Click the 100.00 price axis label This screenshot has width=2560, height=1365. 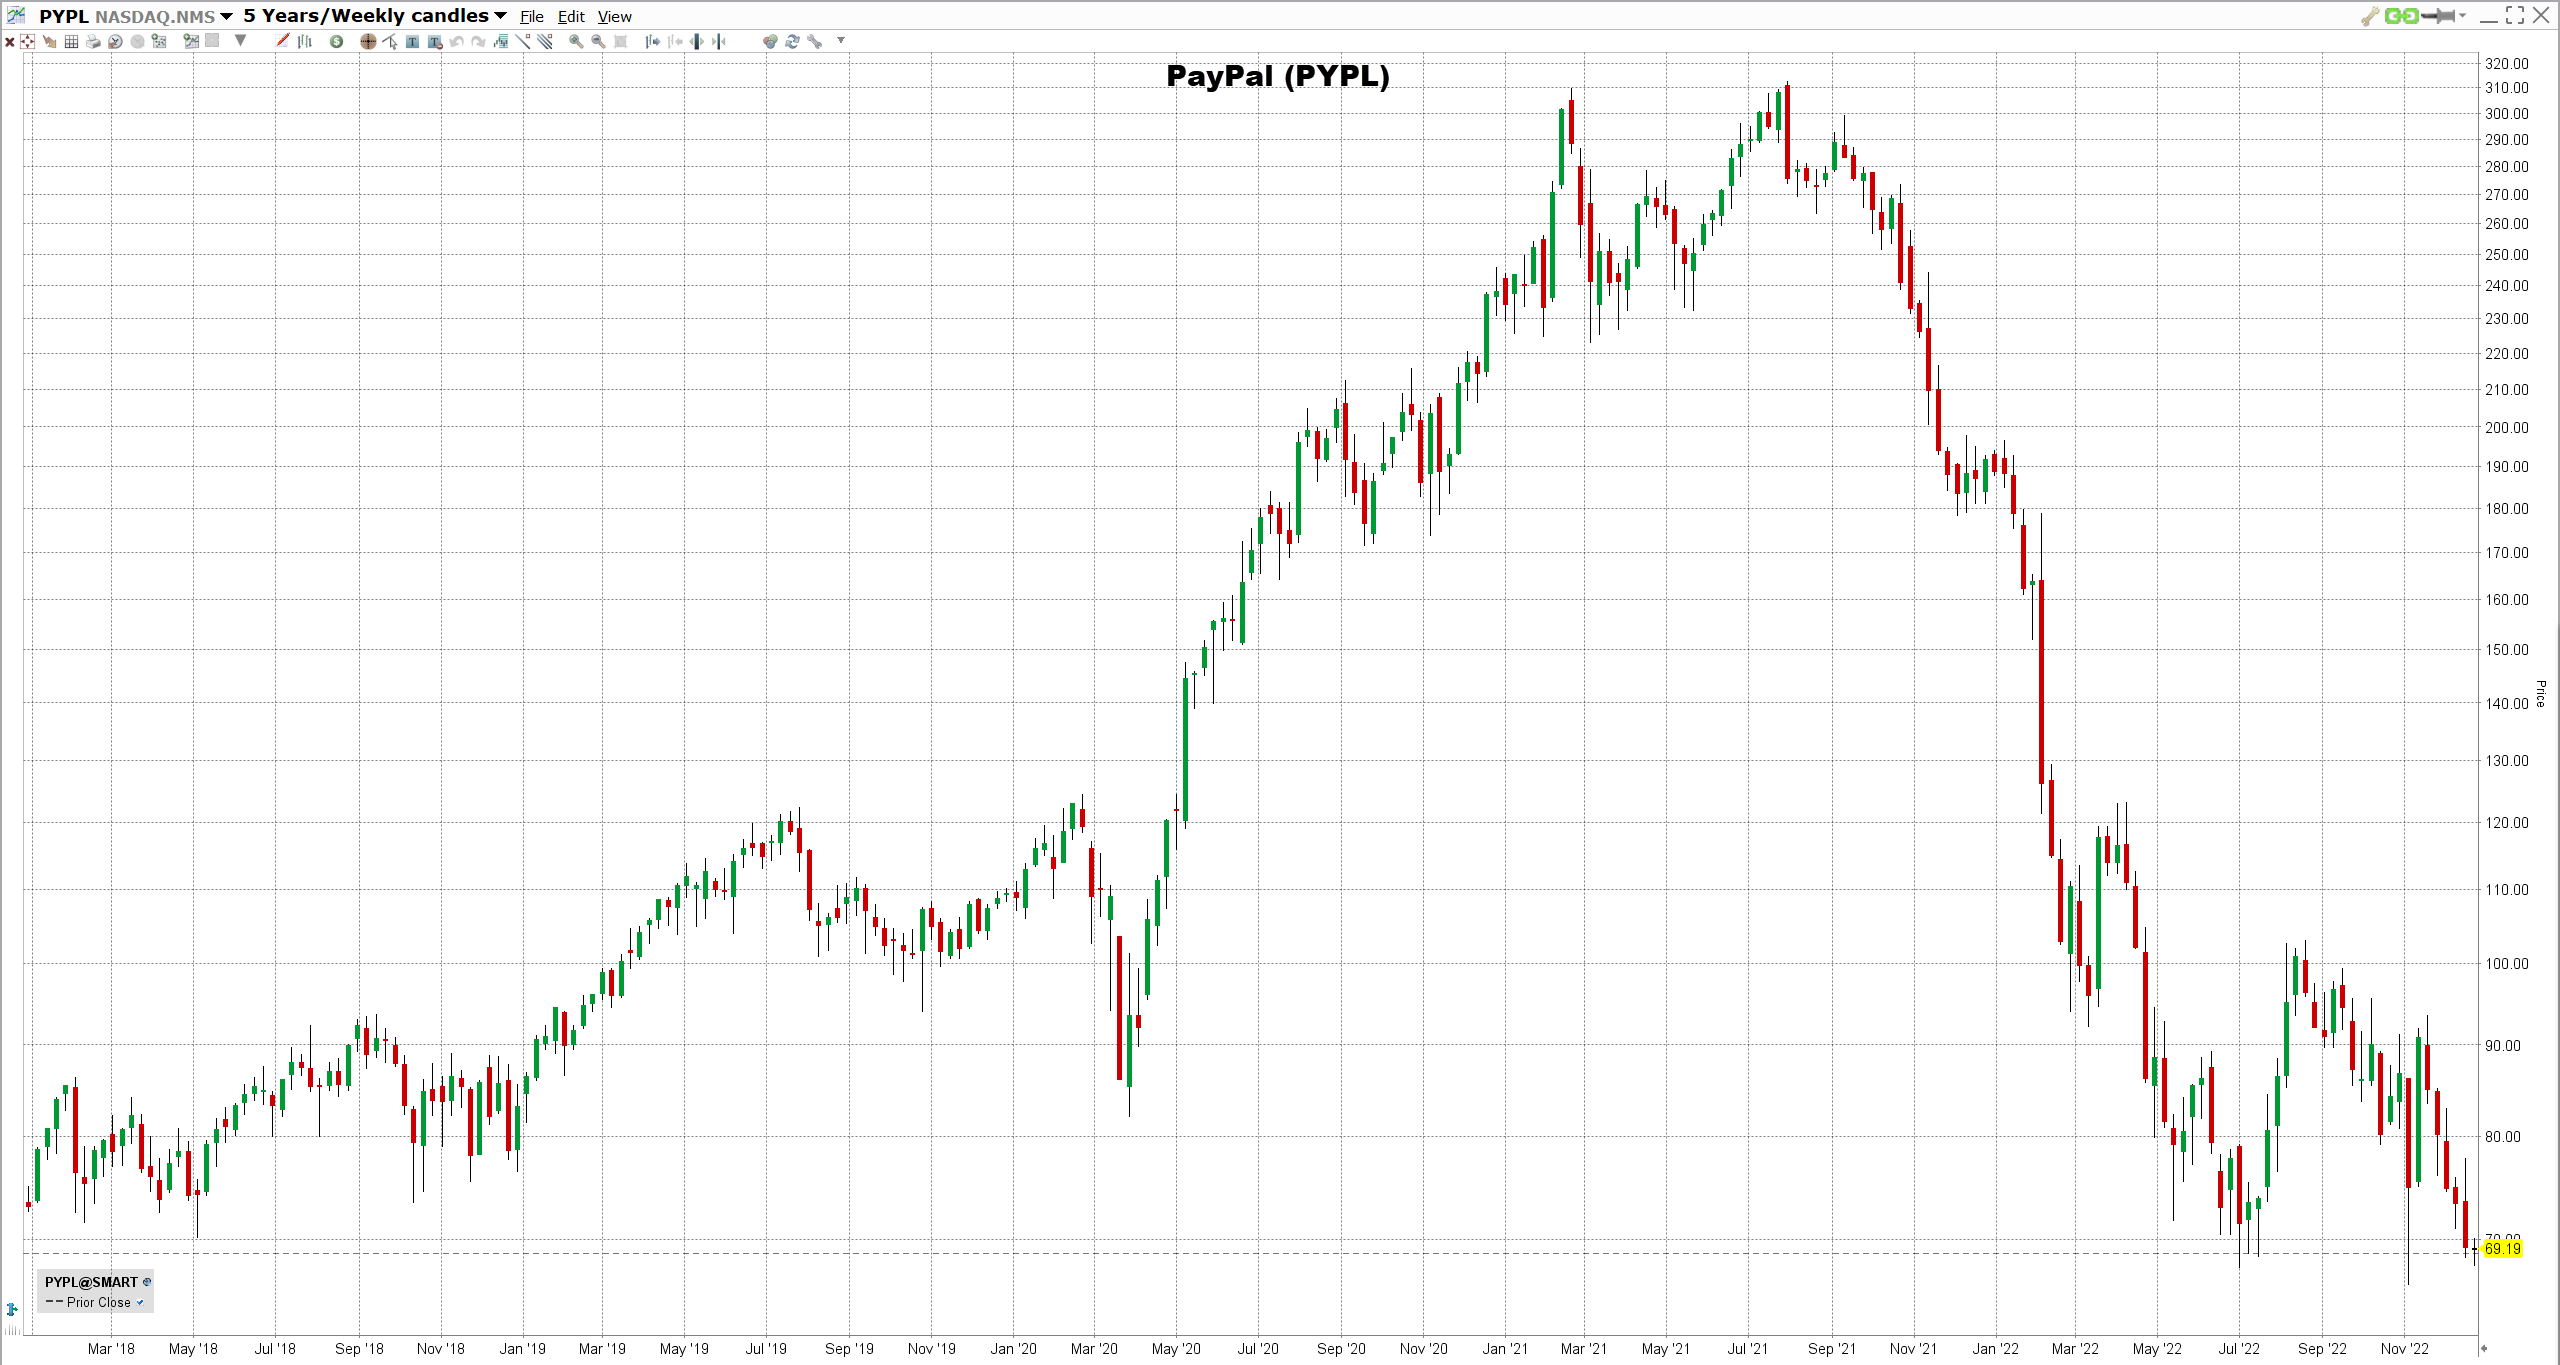(x=2507, y=964)
